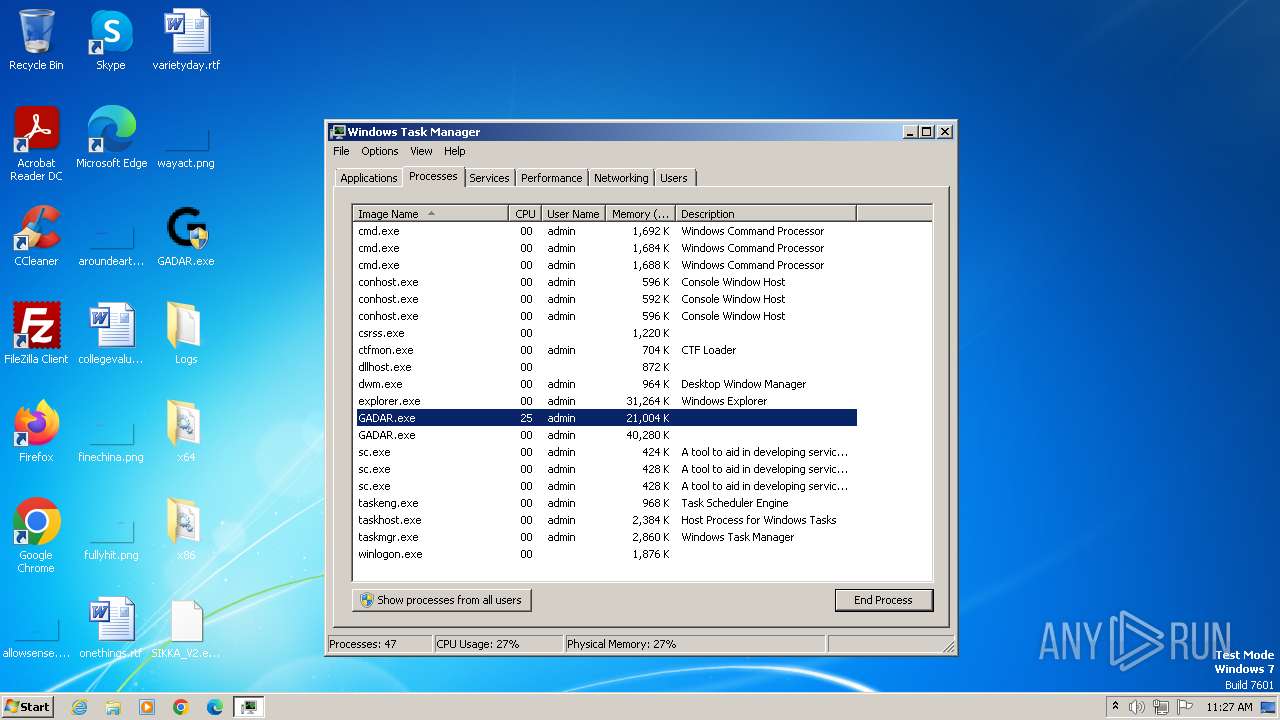The width and height of the screenshot is (1280, 720).
Task: Select the GADAR.exe desktop icon
Action: (x=186, y=236)
